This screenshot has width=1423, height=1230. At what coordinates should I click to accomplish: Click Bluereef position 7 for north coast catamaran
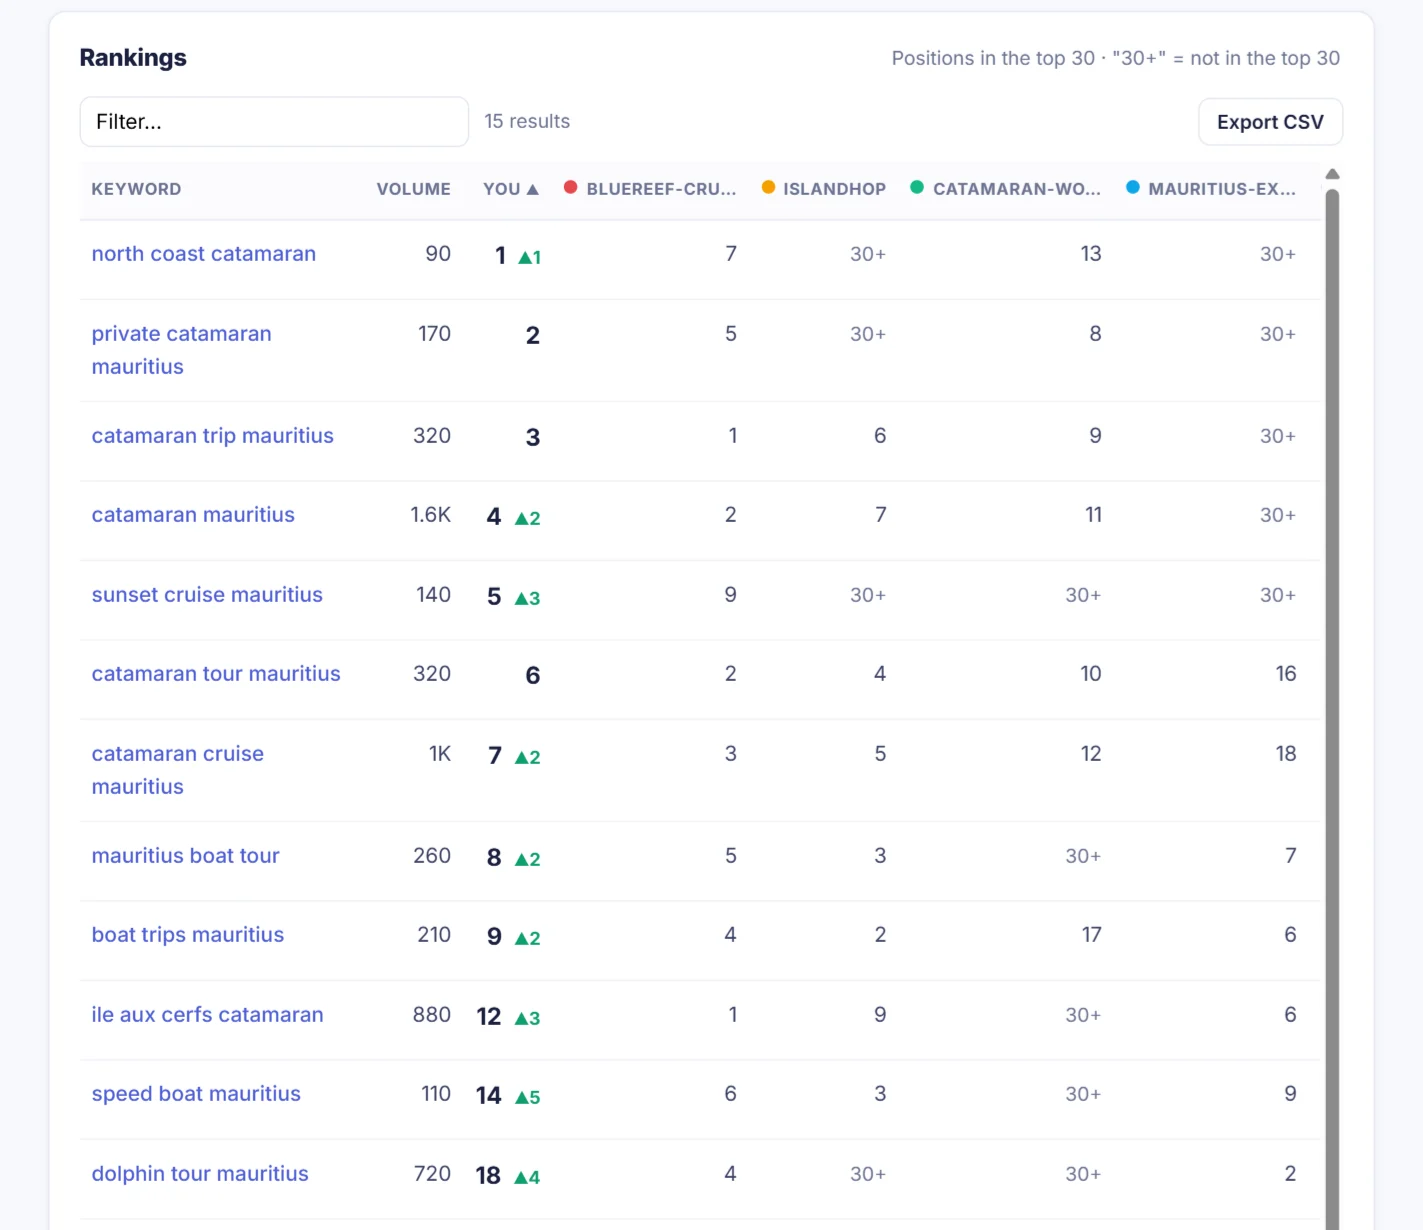pyautogui.click(x=731, y=254)
